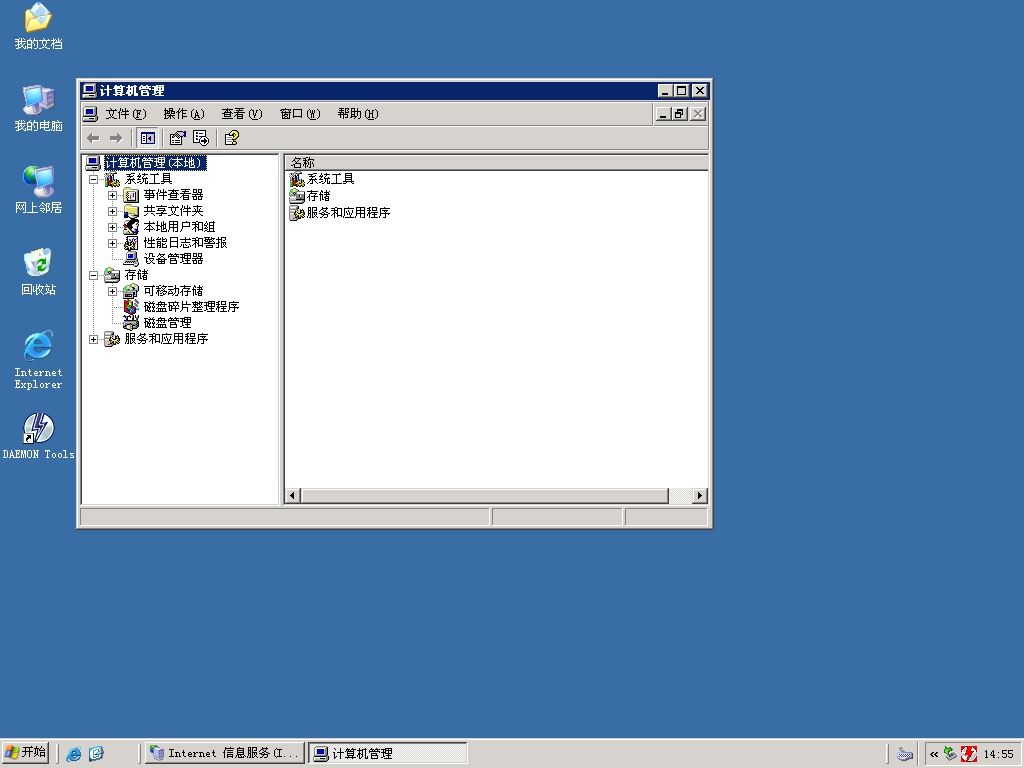Click the Export list toolbar icon
This screenshot has width=1024, height=768.
(x=200, y=138)
